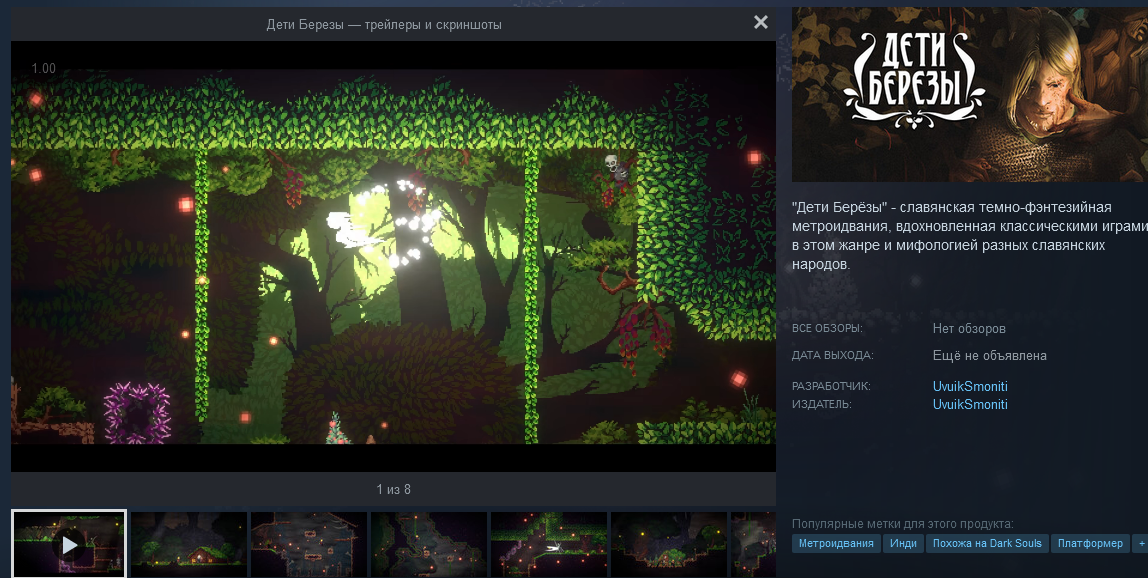Expand more tags with plus button
The height and width of the screenshot is (578, 1148).
point(1140,544)
